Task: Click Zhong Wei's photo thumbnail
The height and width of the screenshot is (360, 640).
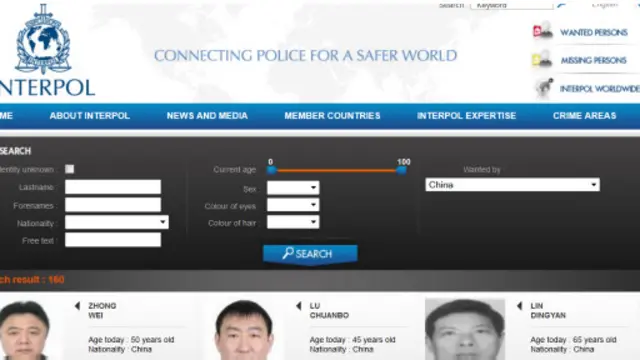Action: tap(25, 330)
